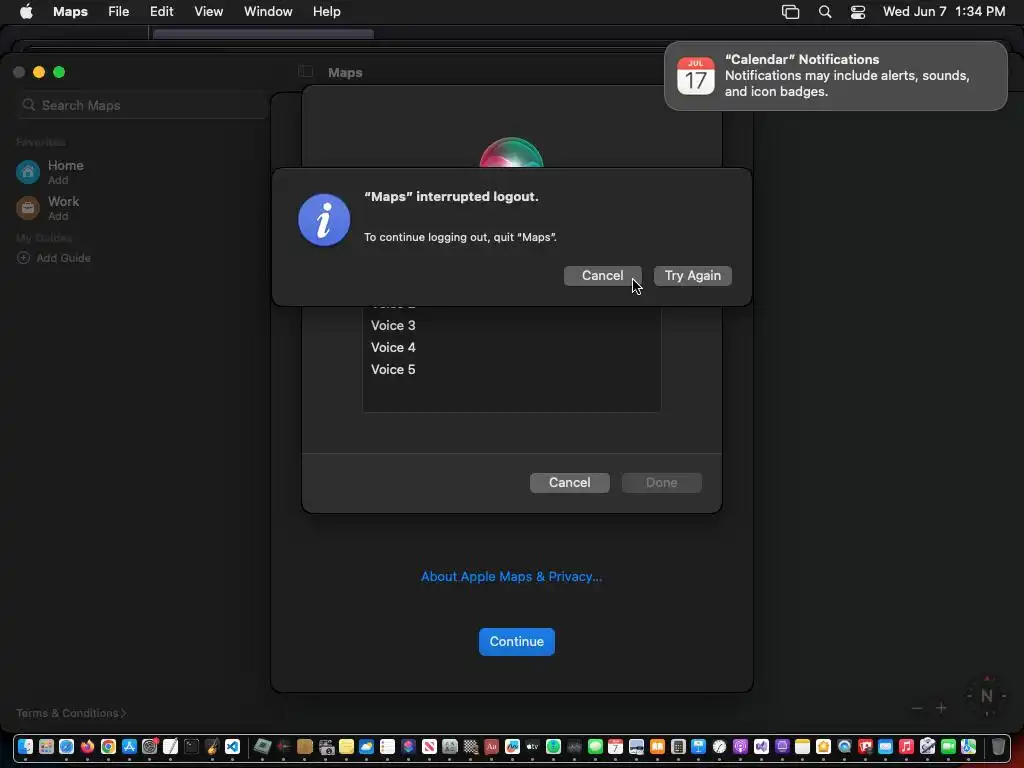This screenshot has height=768, width=1024.
Task: Click the Siri orb icon
Action: [511, 153]
